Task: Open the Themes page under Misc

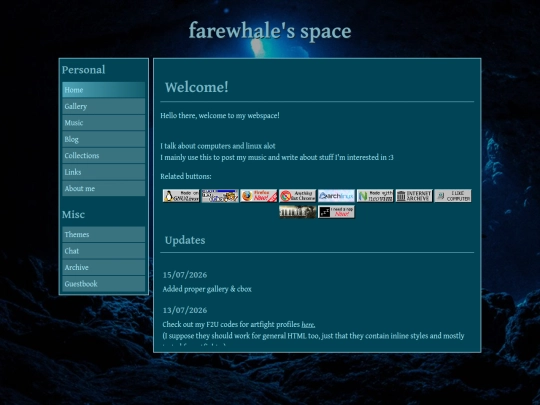Action: [x=104, y=235]
